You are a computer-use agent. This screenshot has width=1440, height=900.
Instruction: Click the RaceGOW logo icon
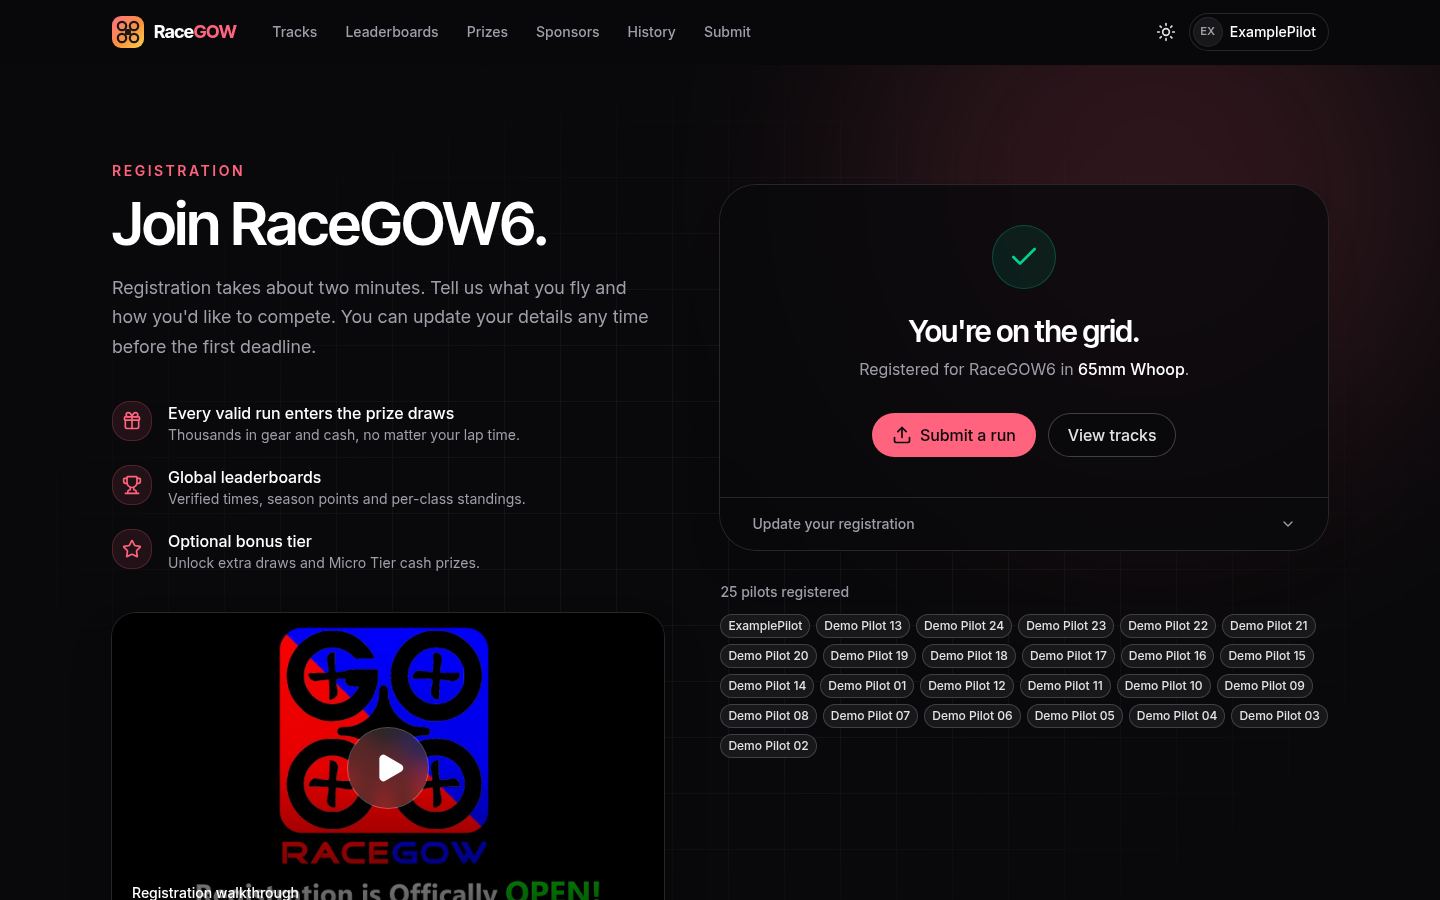128,32
